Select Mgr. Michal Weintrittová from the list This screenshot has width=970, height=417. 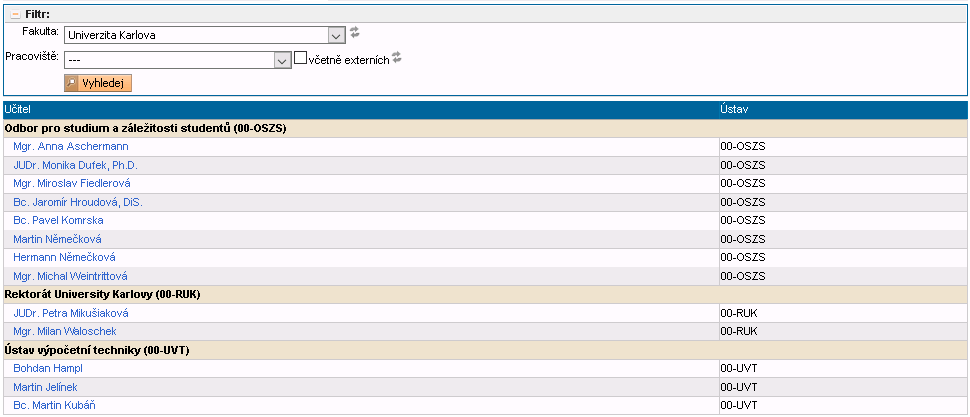70,276
